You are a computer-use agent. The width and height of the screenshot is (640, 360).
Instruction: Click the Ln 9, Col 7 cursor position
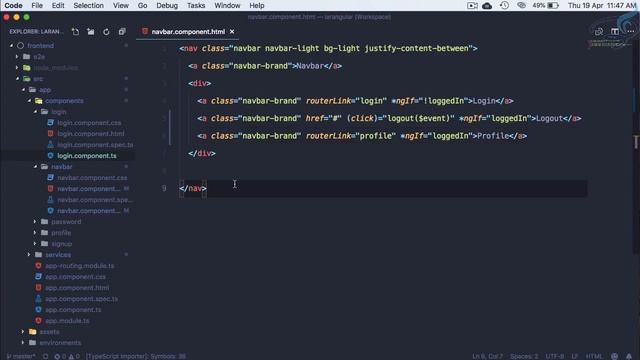[x=488, y=356]
